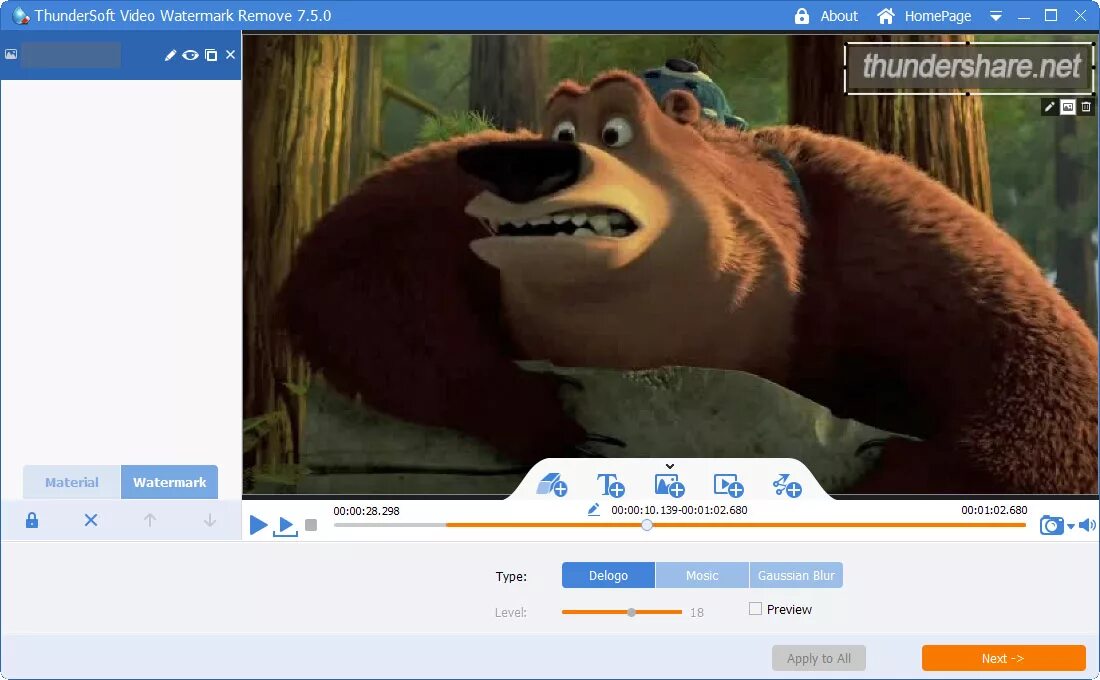Switch to the Material tab
The height and width of the screenshot is (680, 1100).
click(70, 482)
